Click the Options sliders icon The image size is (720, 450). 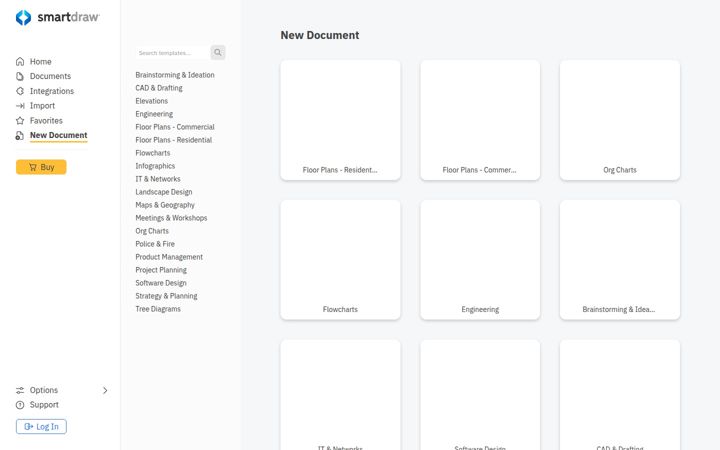coord(20,390)
